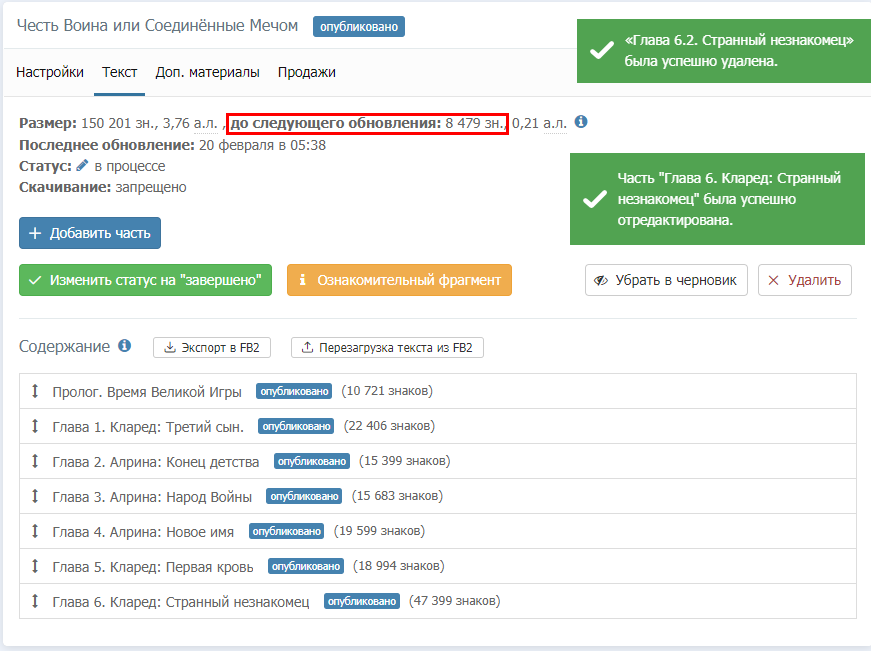Export the book with Экспорт в FB2

pos(212,347)
